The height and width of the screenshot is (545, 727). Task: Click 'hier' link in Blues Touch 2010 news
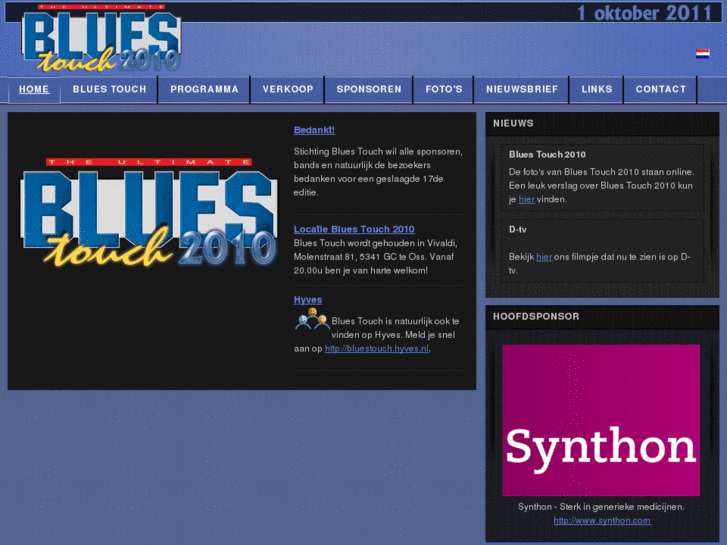click(x=527, y=199)
